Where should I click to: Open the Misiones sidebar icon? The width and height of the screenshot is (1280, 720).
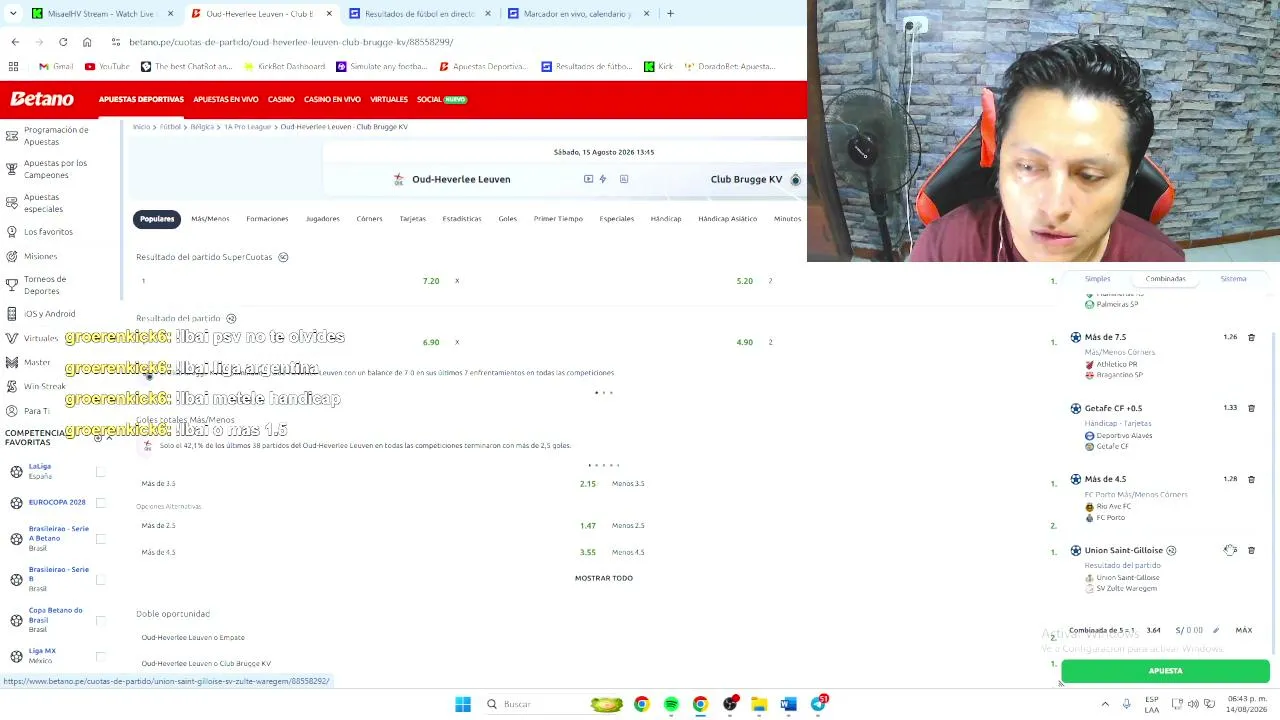(x=12, y=256)
